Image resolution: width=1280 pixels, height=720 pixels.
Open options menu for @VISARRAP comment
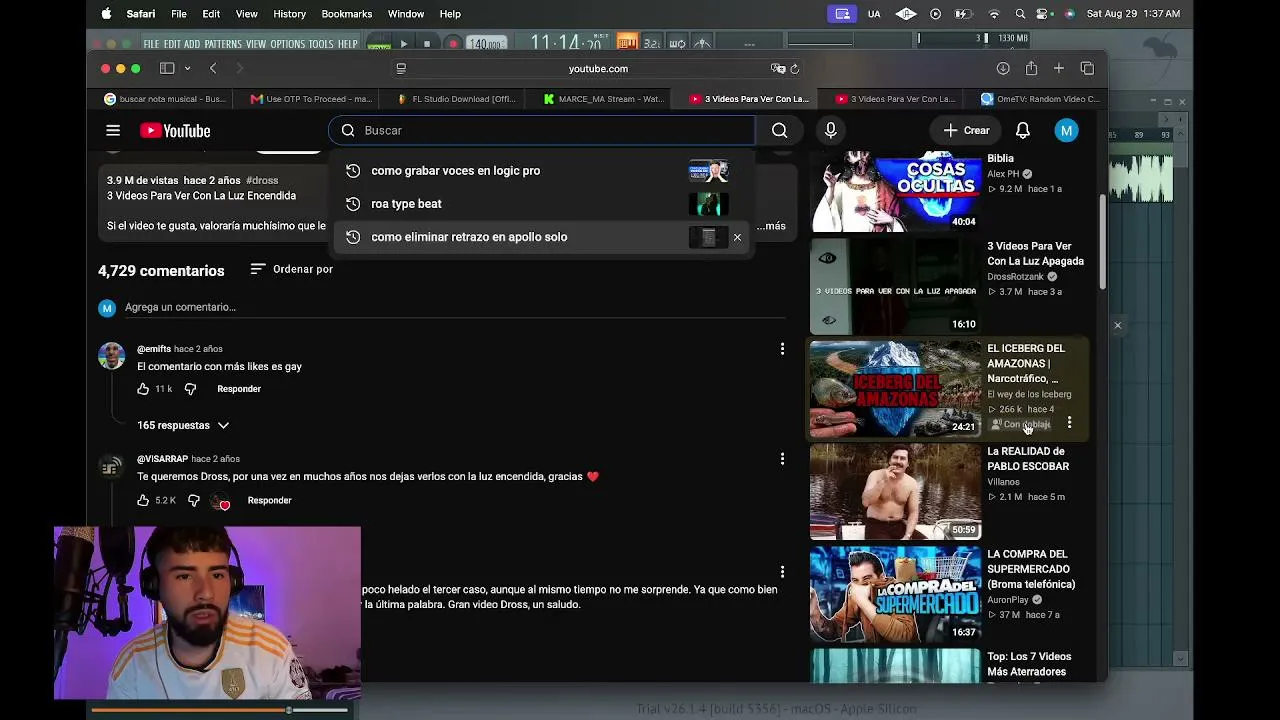[x=782, y=458]
